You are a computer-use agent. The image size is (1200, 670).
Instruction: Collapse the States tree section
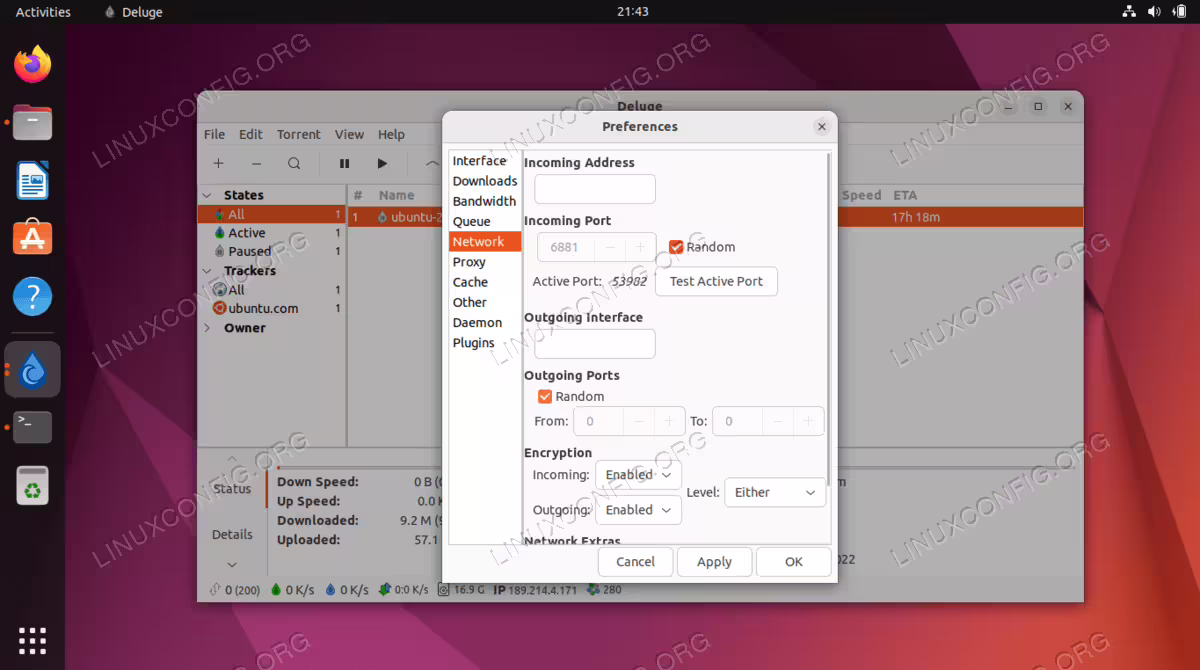pyautogui.click(x=207, y=195)
